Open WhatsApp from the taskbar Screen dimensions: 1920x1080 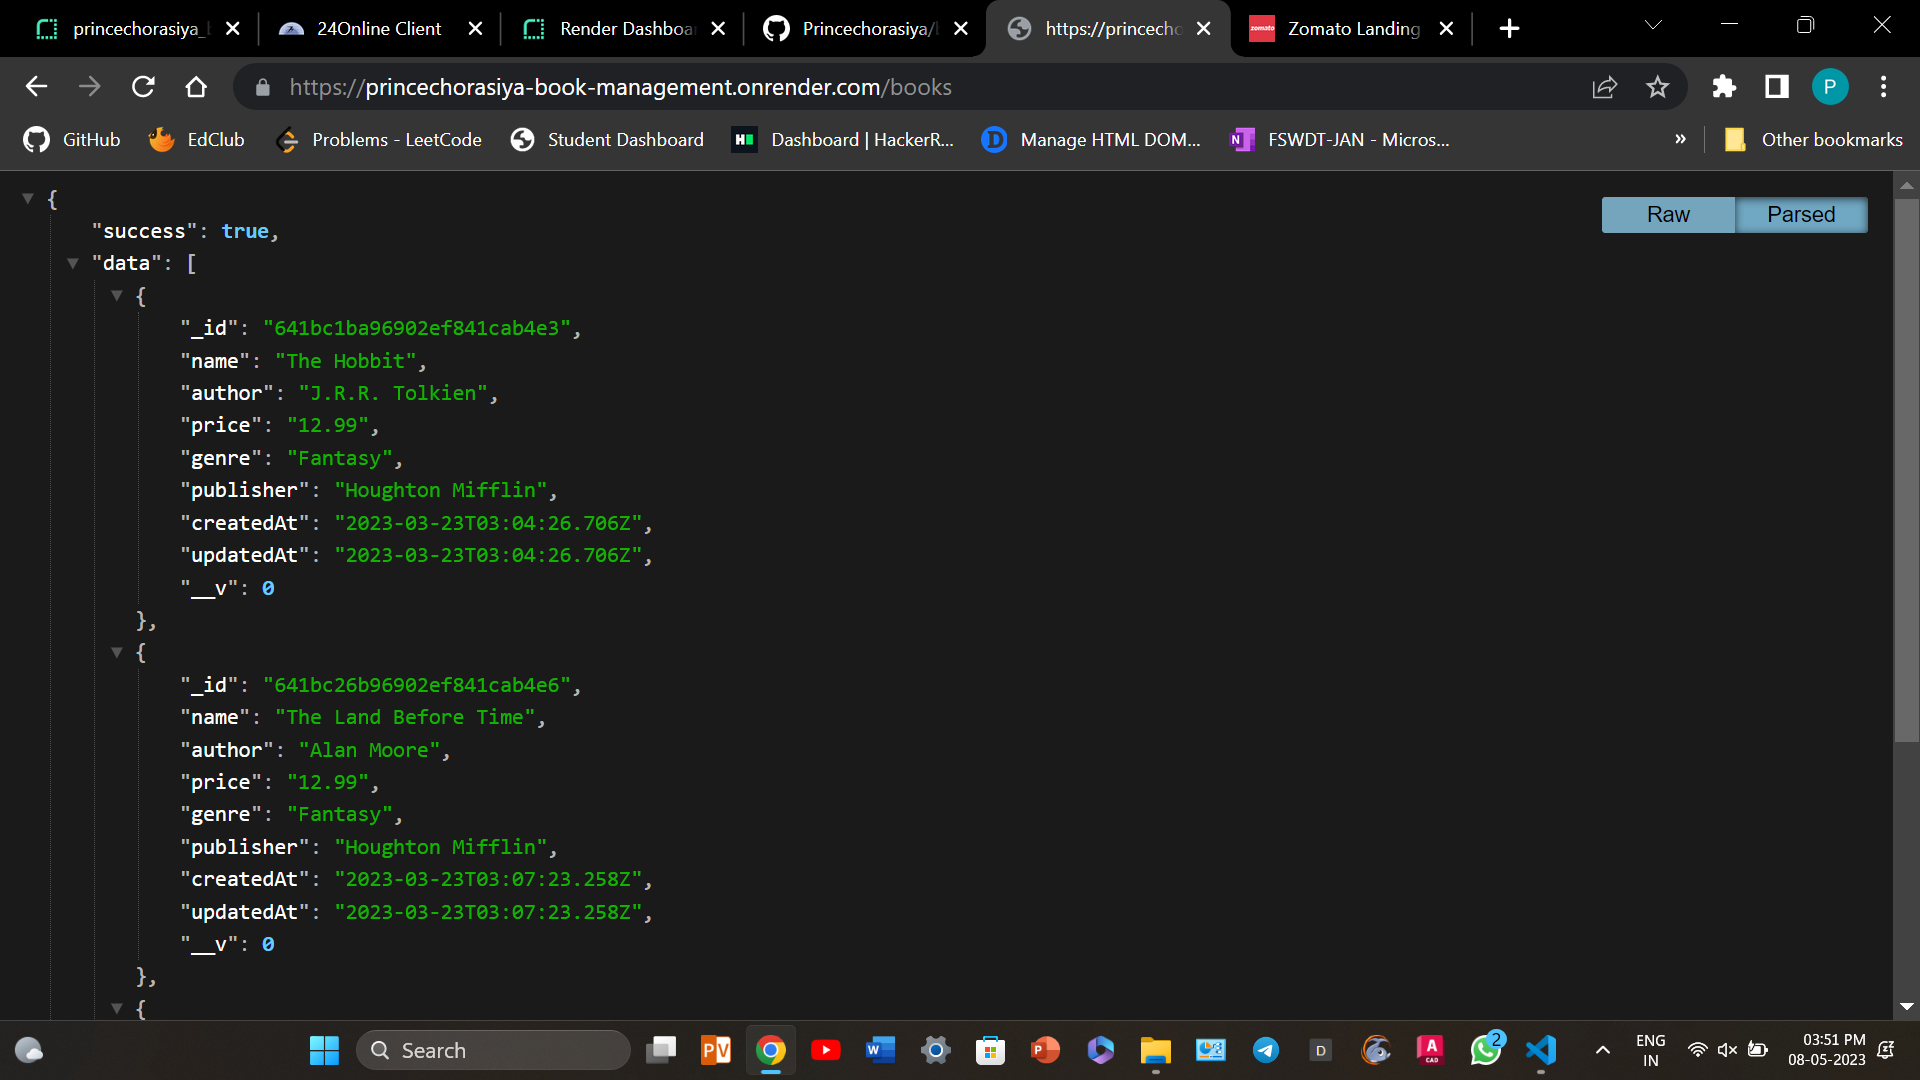coord(1486,1050)
